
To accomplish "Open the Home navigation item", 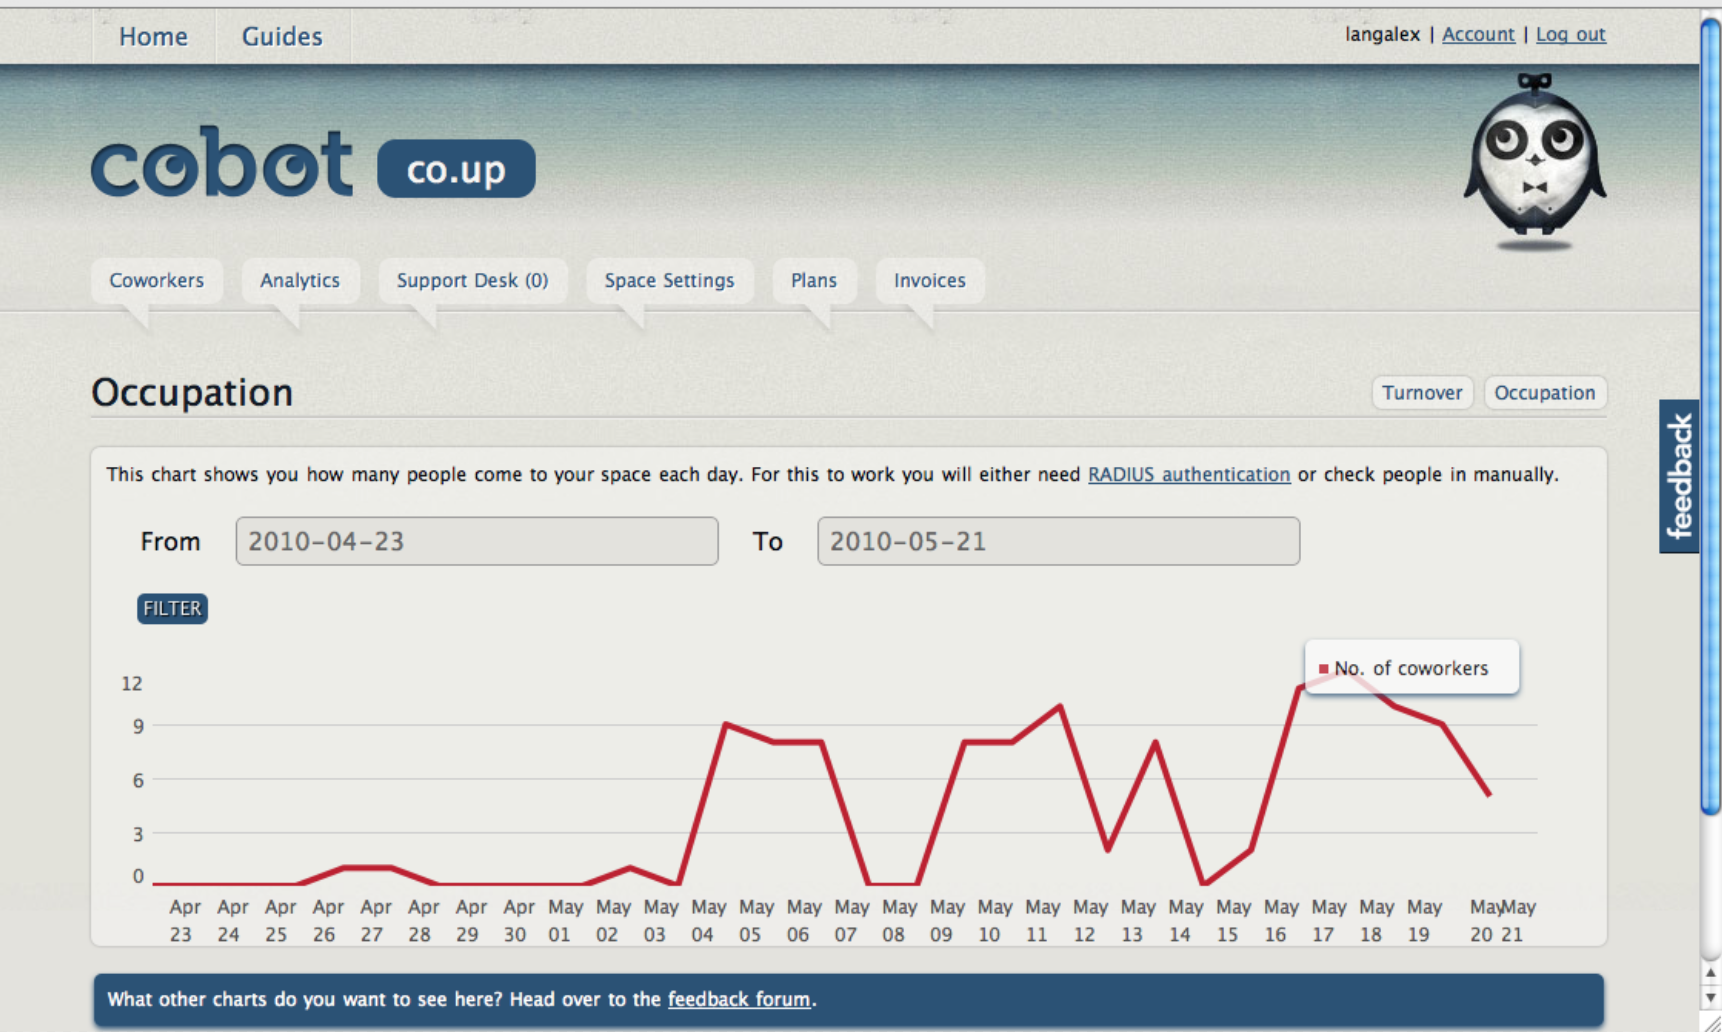I will 153,36.
